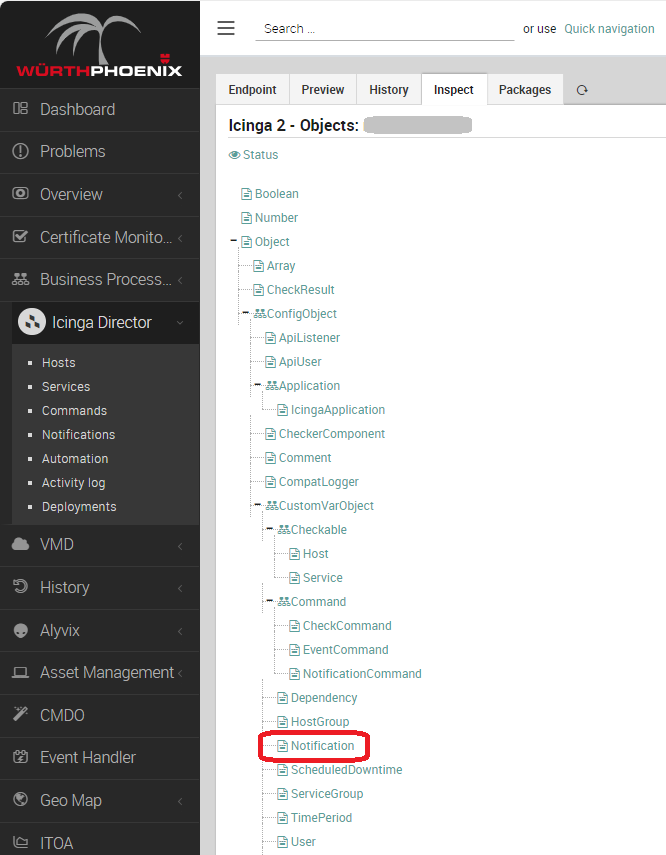
Task: Open the Notification object type
Action: pyautogui.click(x=322, y=745)
